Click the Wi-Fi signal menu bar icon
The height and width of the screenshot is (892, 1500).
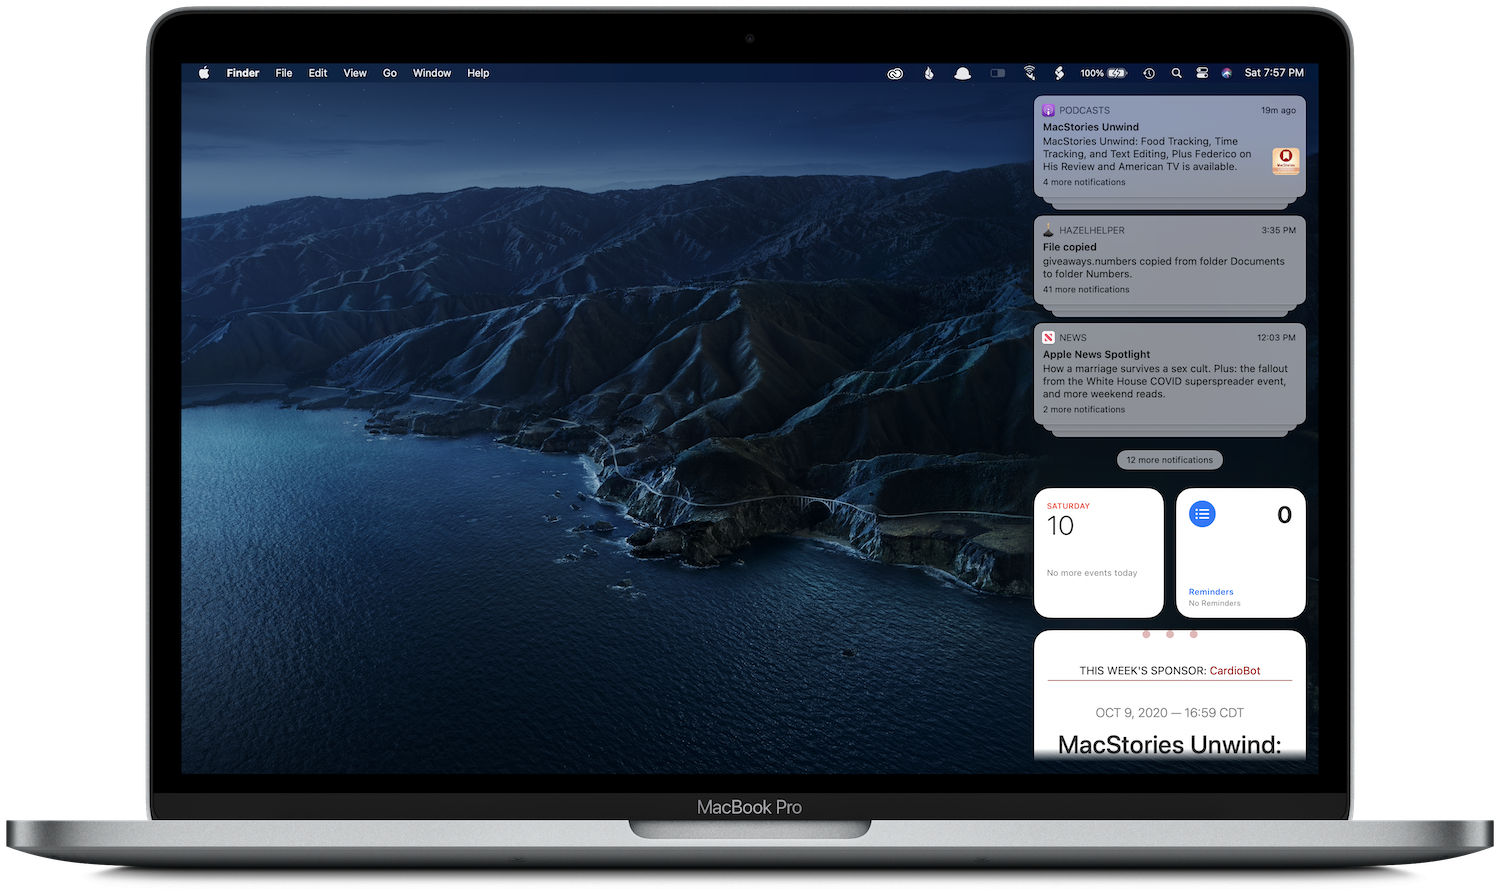pos(1030,73)
